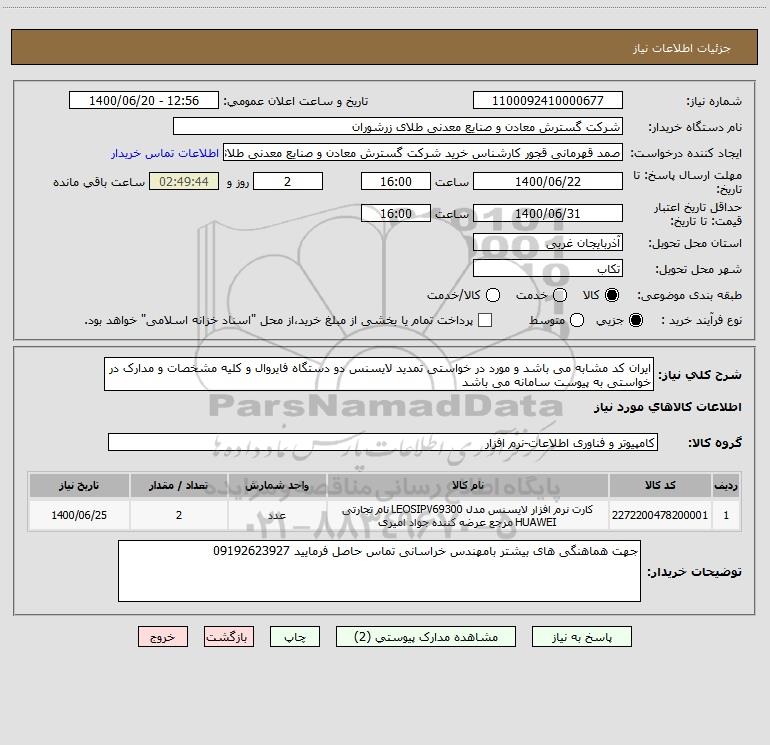The width and height of the screenshot is (770, 745).
Task: Click the price validity time 16:00 field
Action: coord(396,214)
